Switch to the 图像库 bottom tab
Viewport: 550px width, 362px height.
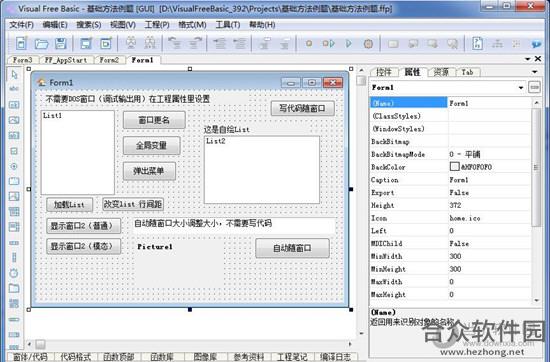(205, 357)
